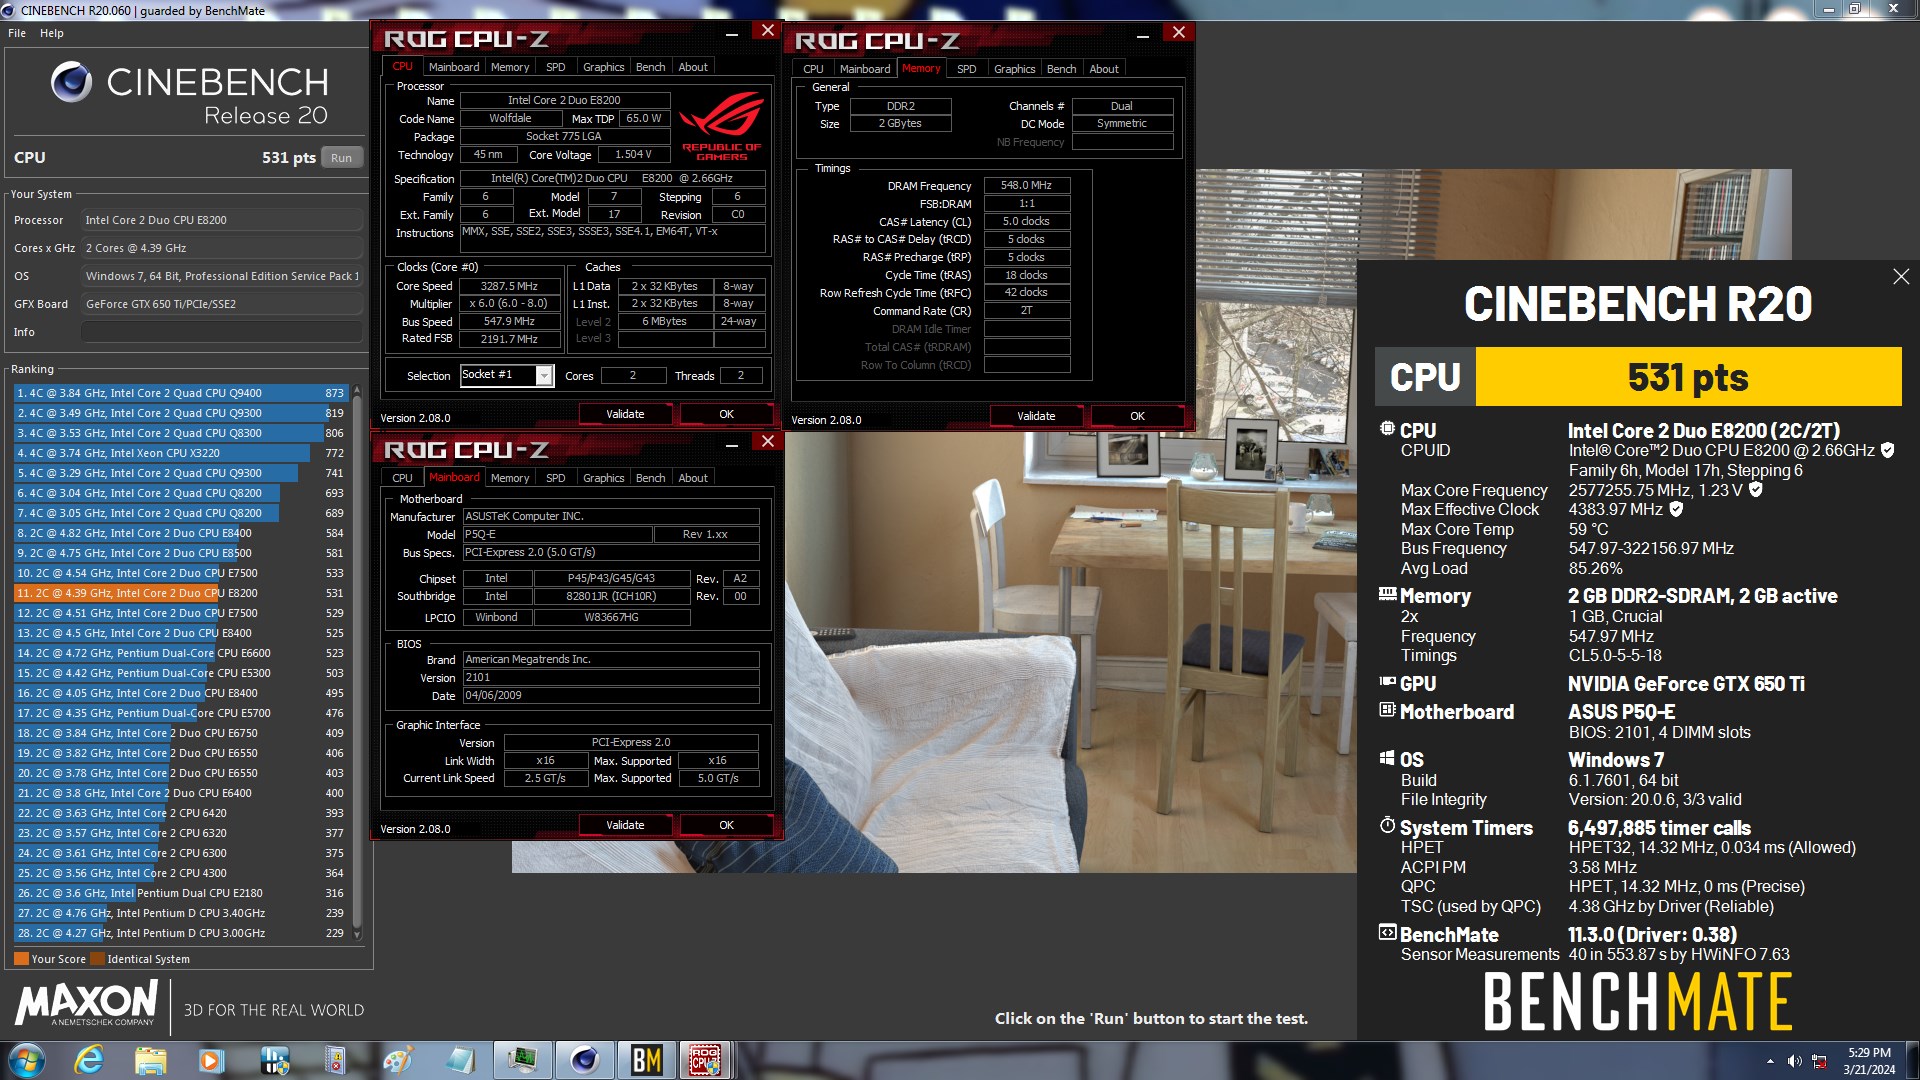Click the Cores value field showing 2
This screenshot has width=1920, height=1080.
point(632,375)
